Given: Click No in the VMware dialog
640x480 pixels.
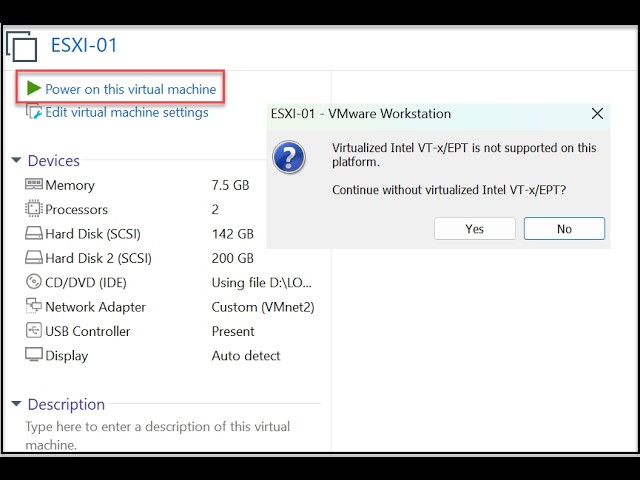Looking at the screenshot, I should coord(564,229).
